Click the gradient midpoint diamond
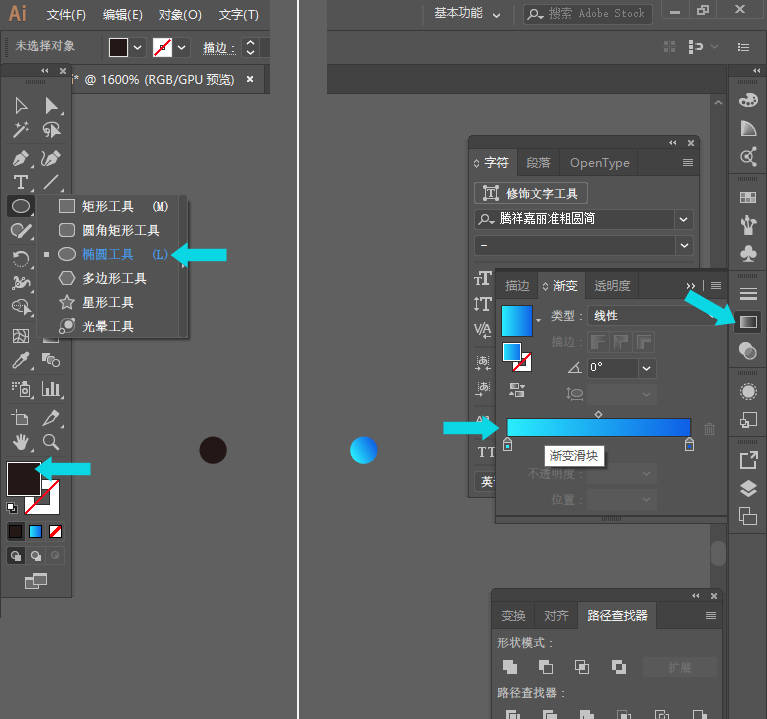The height and width of the screenshot is (719, 767). tap(598, 414)
